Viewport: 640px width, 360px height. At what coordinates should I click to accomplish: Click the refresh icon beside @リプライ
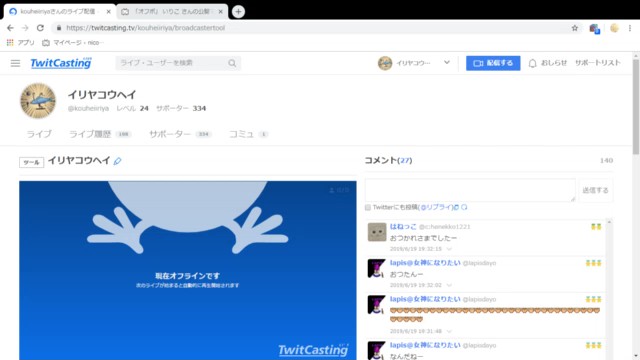point(464,207)
